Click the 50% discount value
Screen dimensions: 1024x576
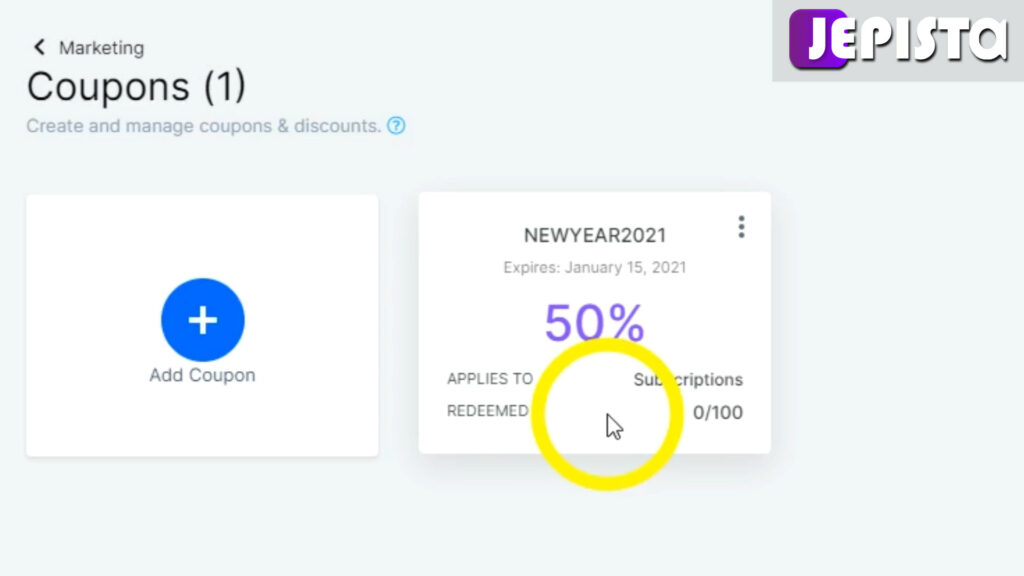(x=594, y=322)
